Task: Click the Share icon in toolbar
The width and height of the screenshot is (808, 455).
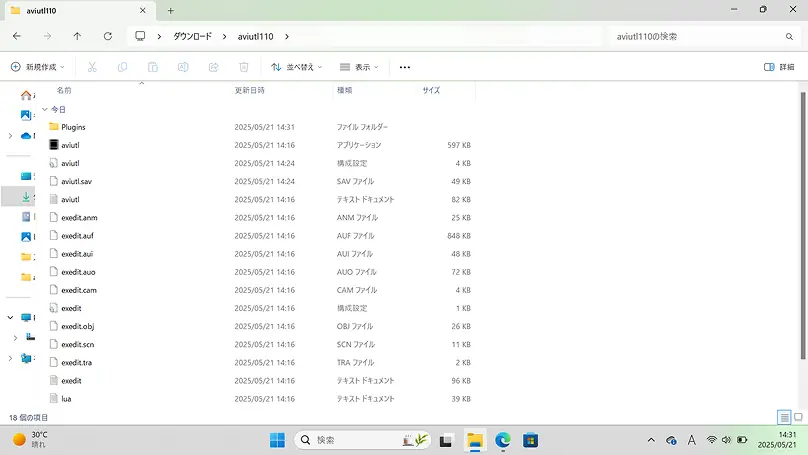Action: point(213,67)
